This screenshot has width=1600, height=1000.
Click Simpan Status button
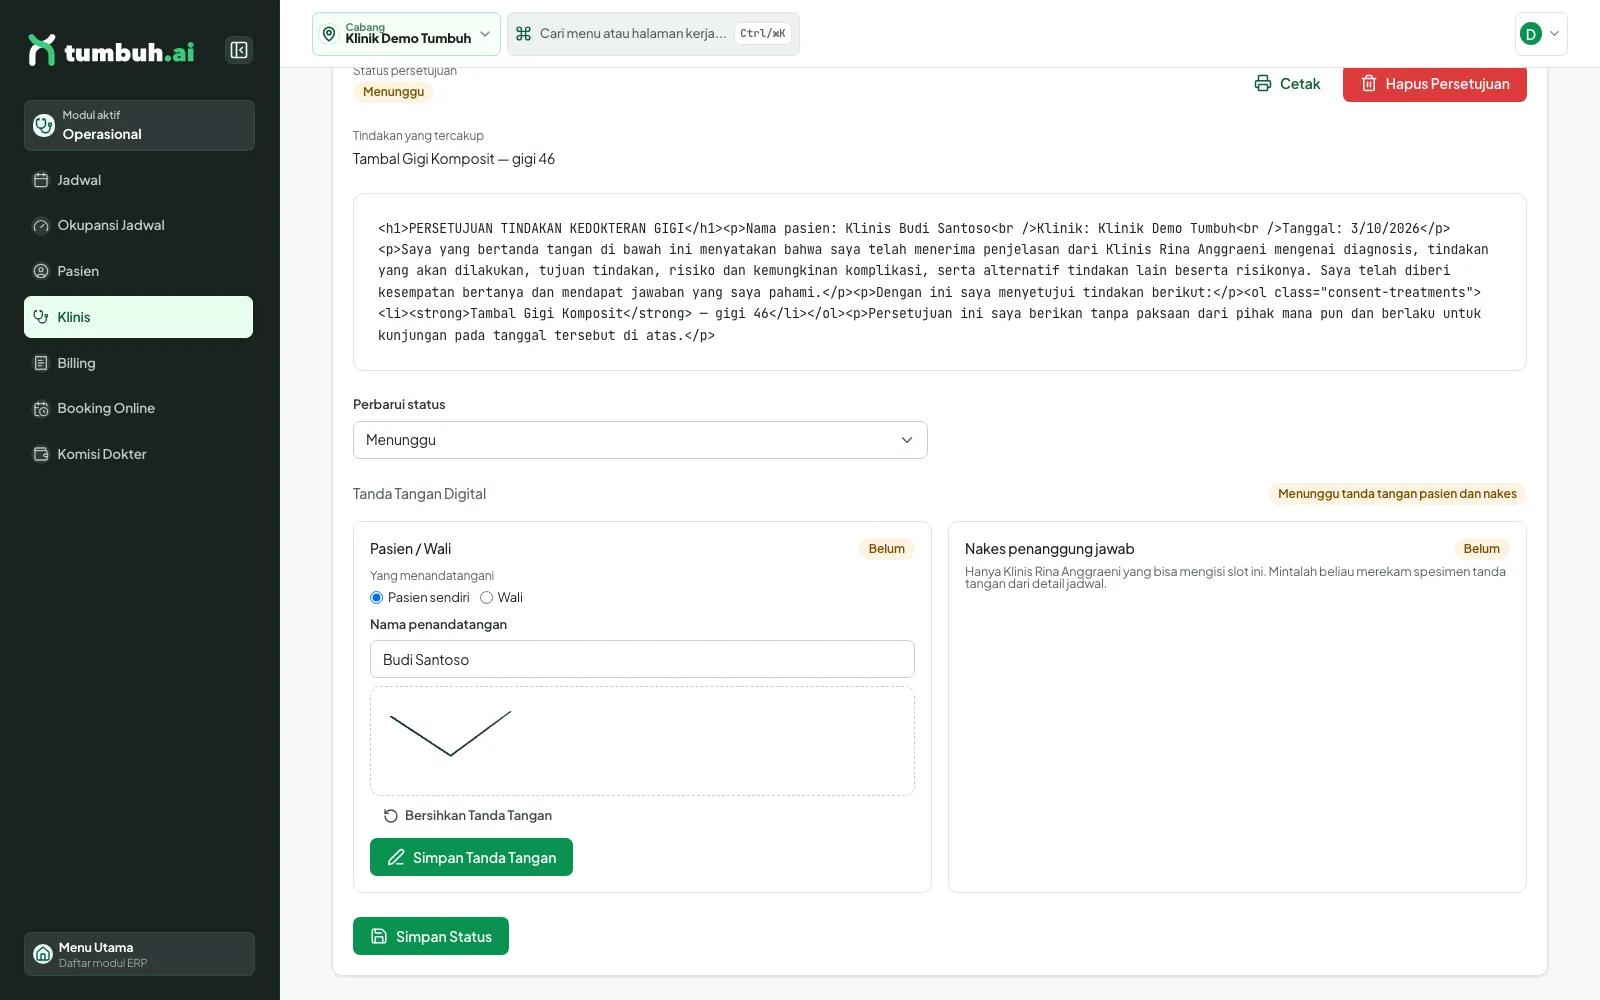coord(431,936)
